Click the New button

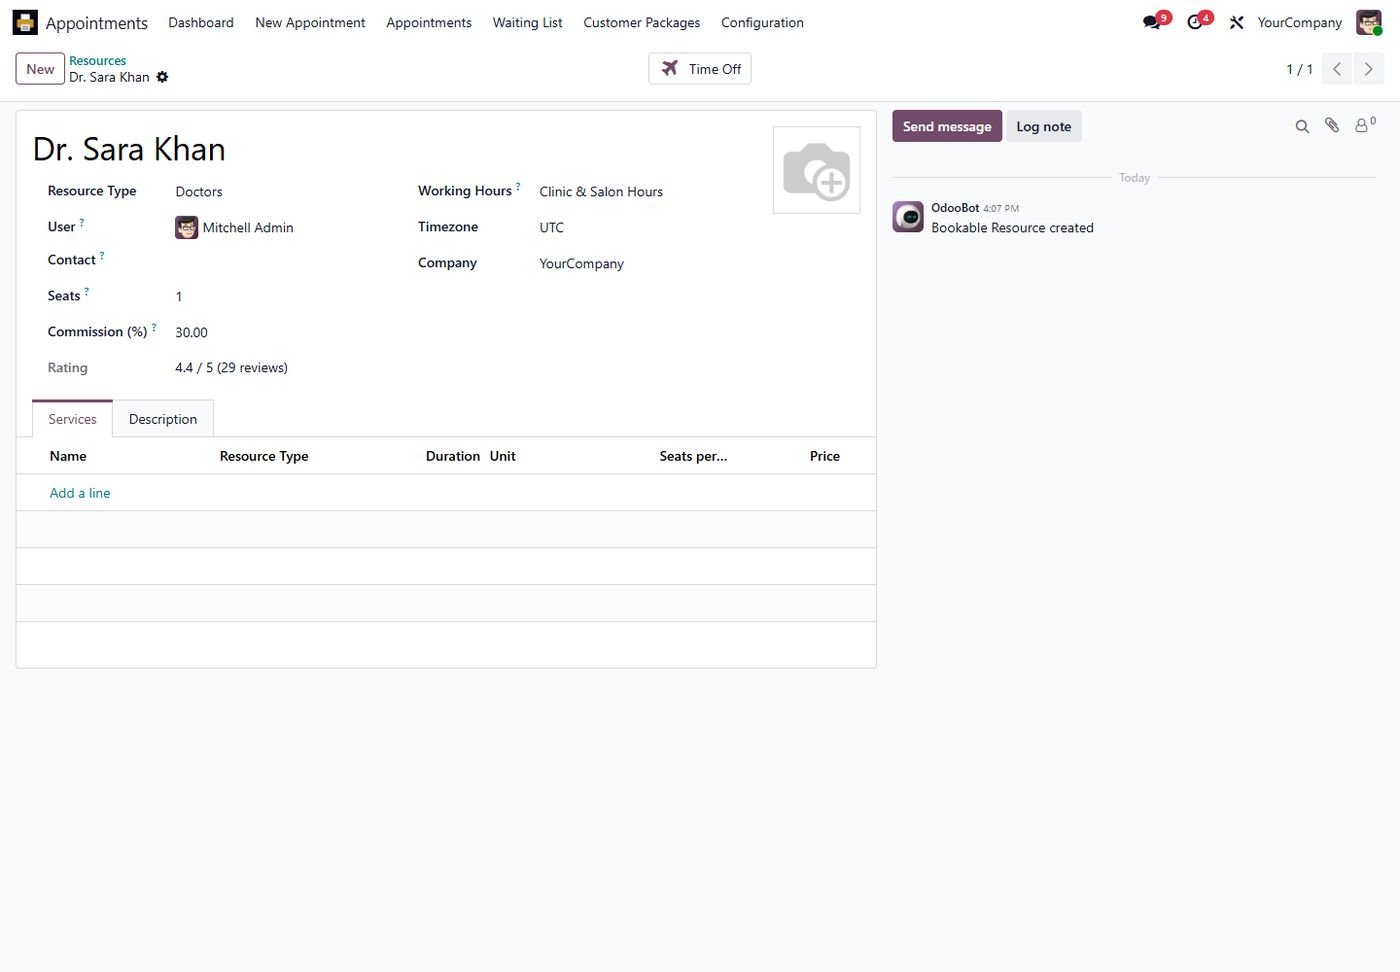tap(40, 69)
